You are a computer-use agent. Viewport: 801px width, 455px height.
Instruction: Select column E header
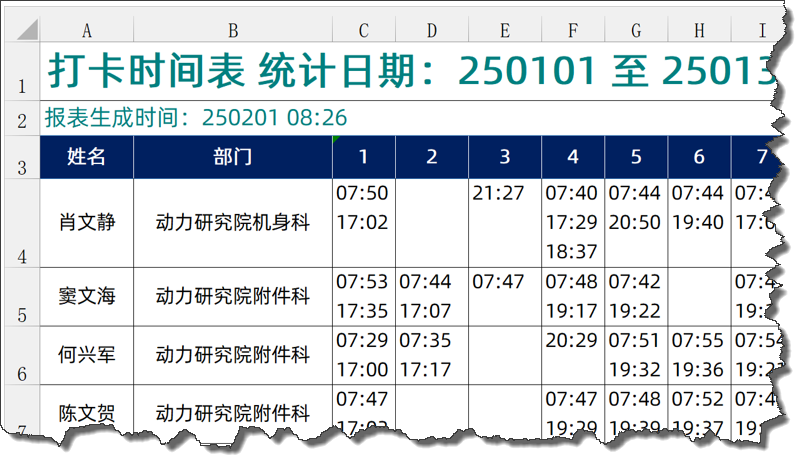(505, 31)
